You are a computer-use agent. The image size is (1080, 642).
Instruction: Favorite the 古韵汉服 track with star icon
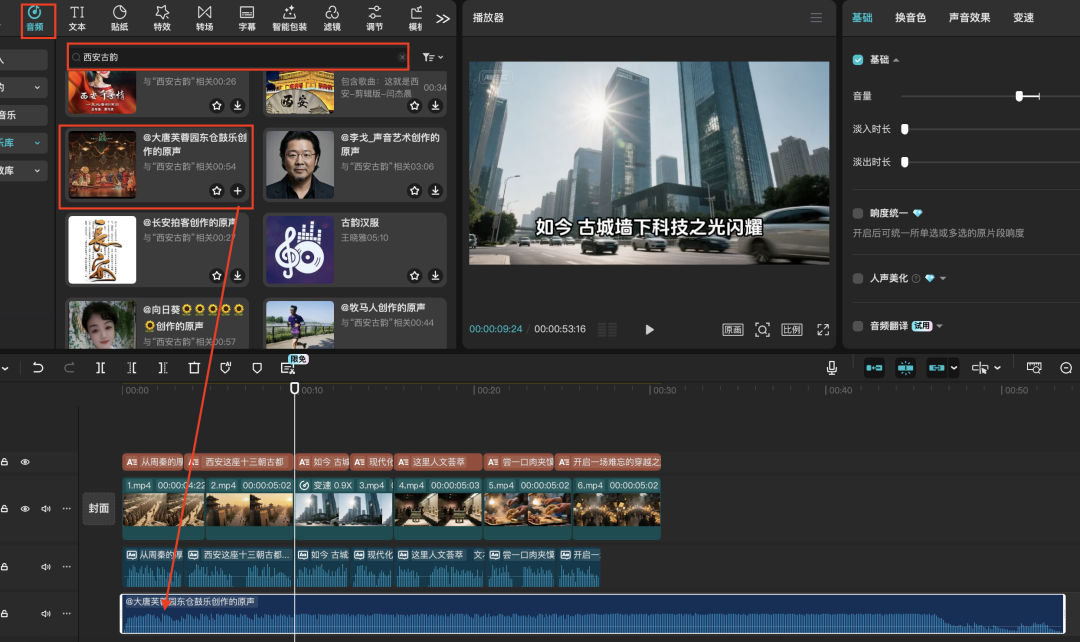click(x=415, y=278)
